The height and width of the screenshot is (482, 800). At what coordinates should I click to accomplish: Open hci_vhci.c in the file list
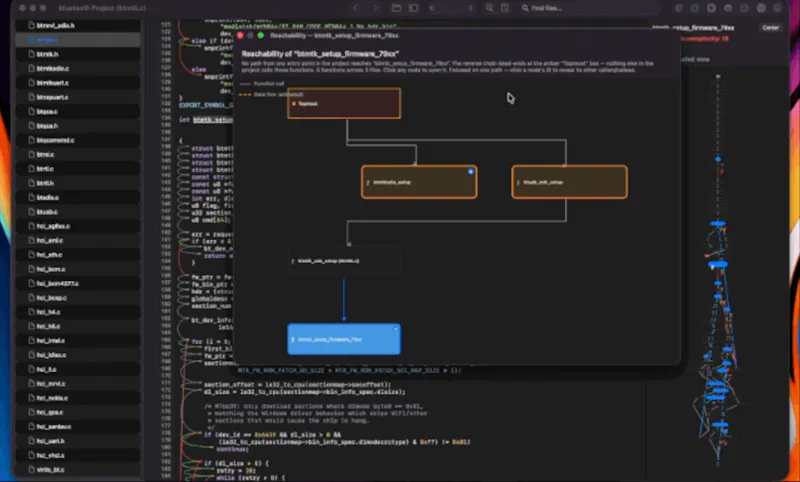coord(78,455)
